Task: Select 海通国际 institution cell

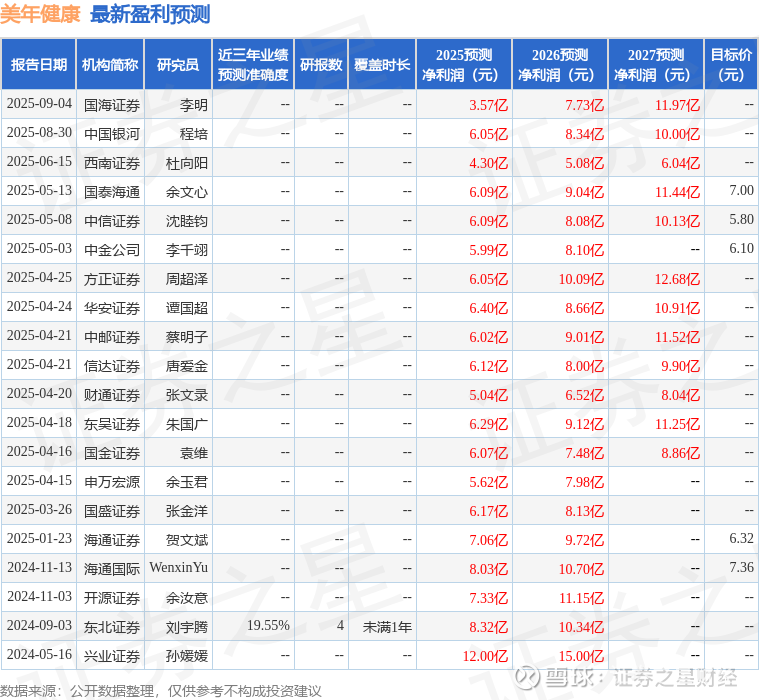Action: pos(112,570)
